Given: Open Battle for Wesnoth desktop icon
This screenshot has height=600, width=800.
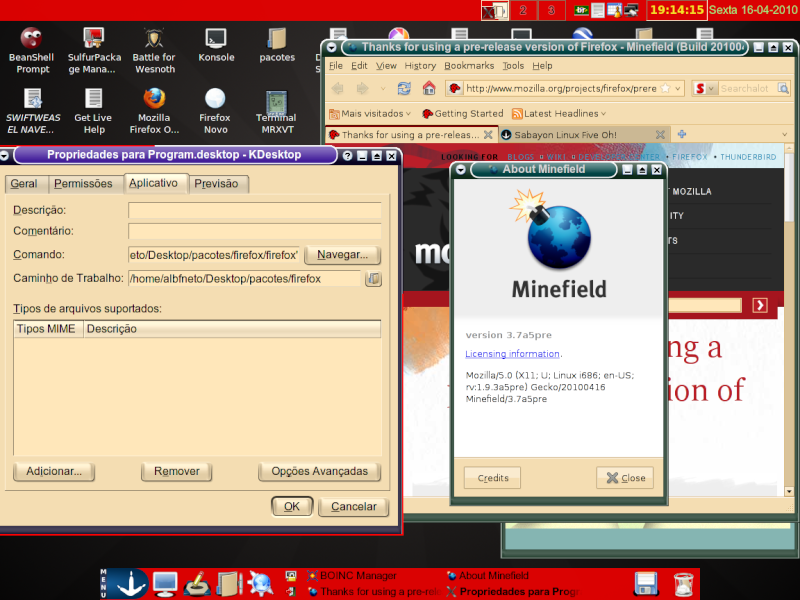Looking at the screenshot, I should (154, 50).
